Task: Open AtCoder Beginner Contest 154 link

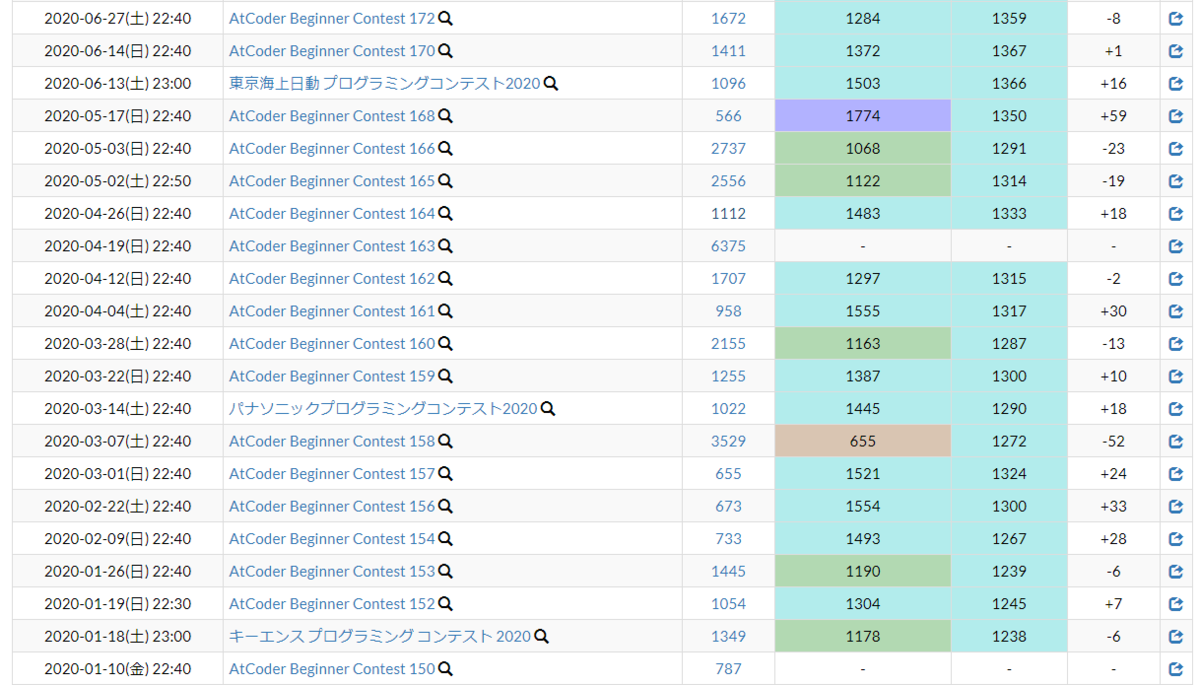Action: click(332, 538)
